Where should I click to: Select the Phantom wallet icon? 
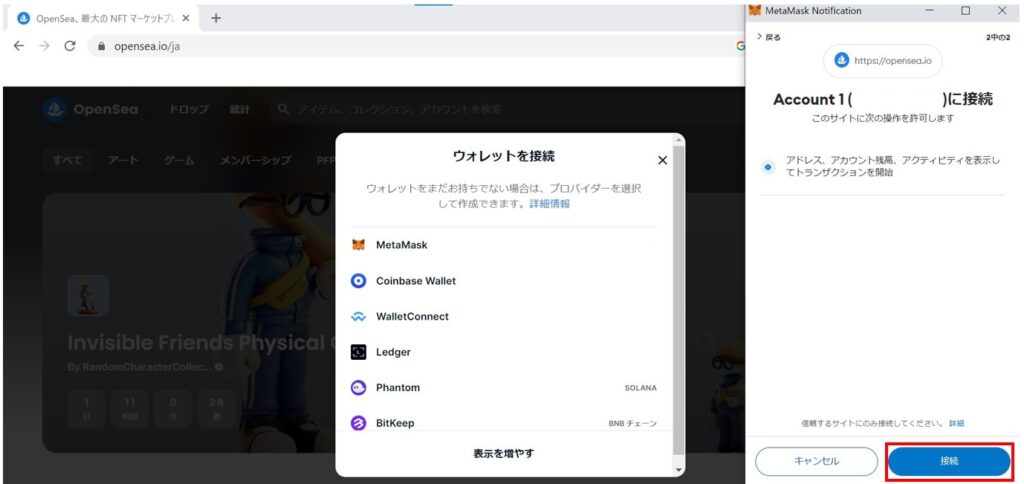tap(358, 388)
